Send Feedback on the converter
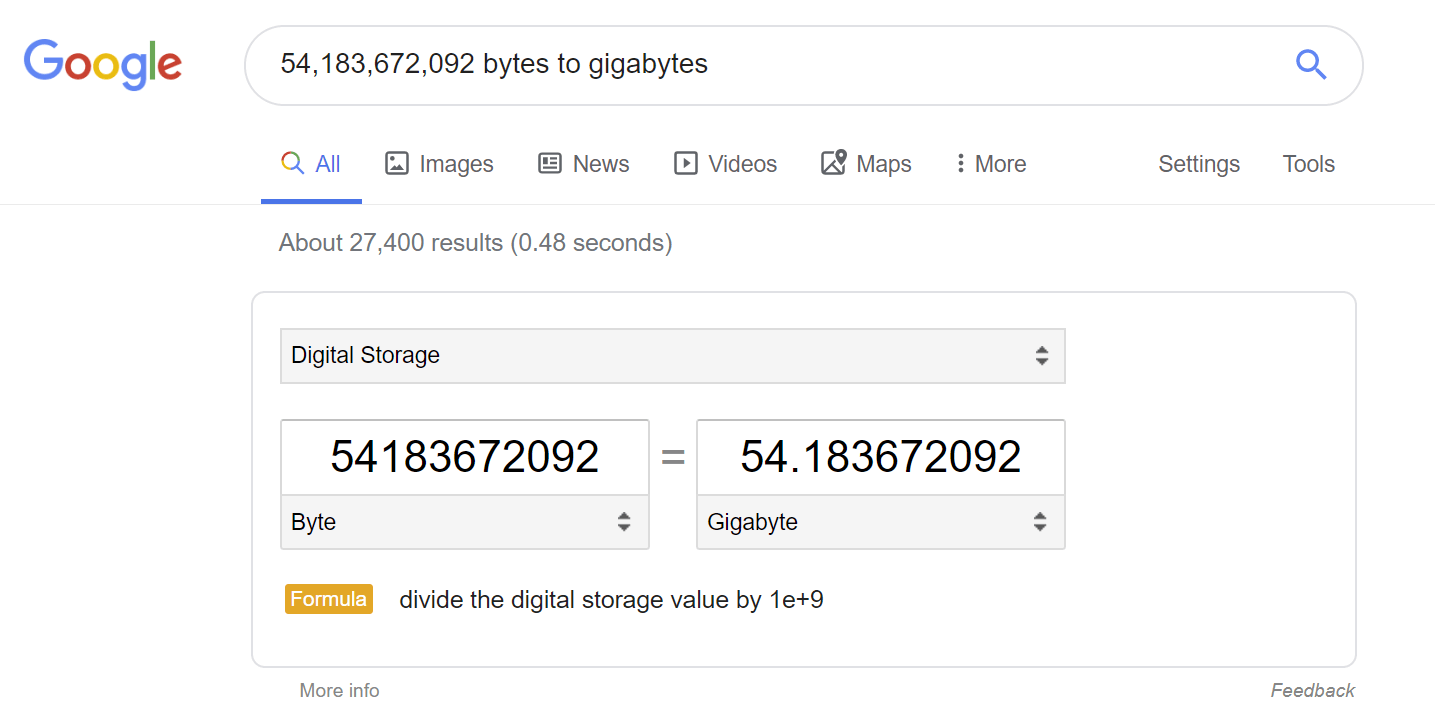This screenshot has height=718, width=1435. 1312,690
